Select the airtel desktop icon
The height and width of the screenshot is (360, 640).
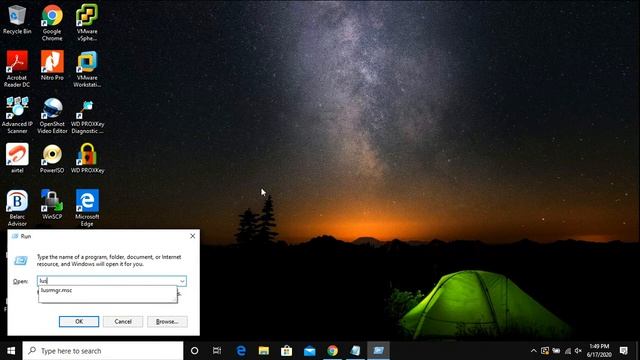coord(17,158)
